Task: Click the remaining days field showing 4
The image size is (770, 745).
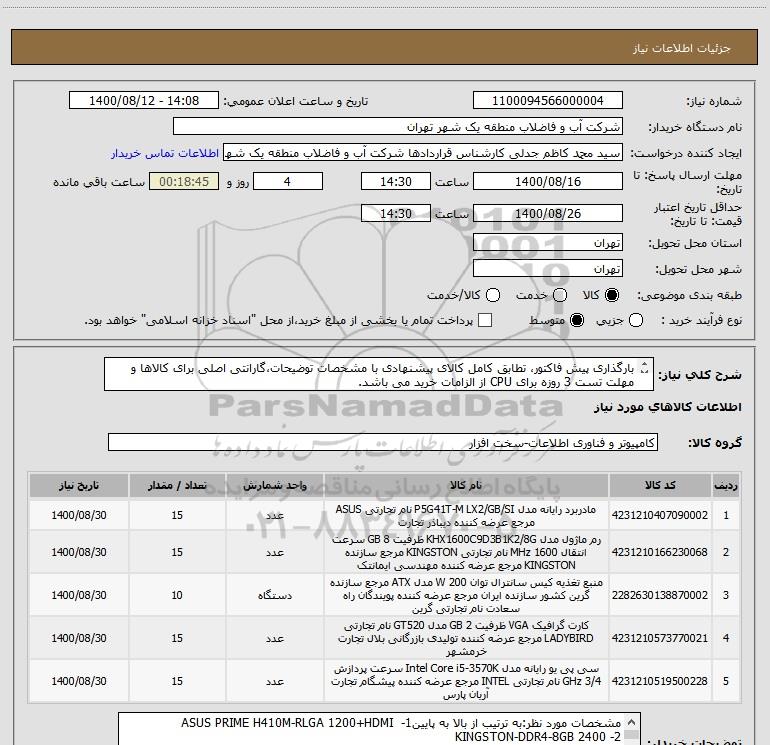Action: click(x=288, y=182)
